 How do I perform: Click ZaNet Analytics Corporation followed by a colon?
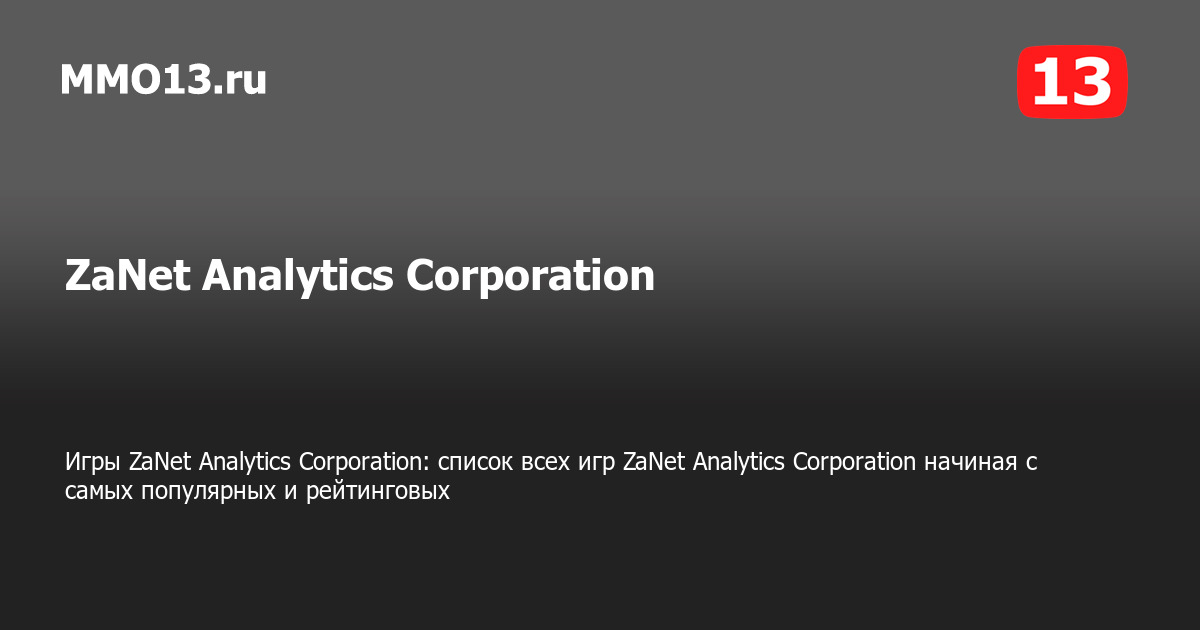coord(280,463)
